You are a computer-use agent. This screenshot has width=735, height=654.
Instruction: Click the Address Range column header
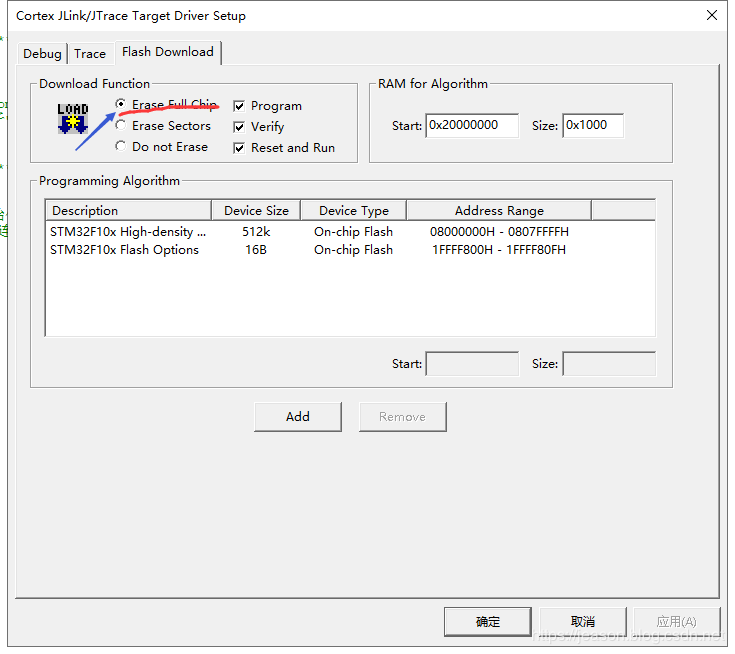pos(499,210)
